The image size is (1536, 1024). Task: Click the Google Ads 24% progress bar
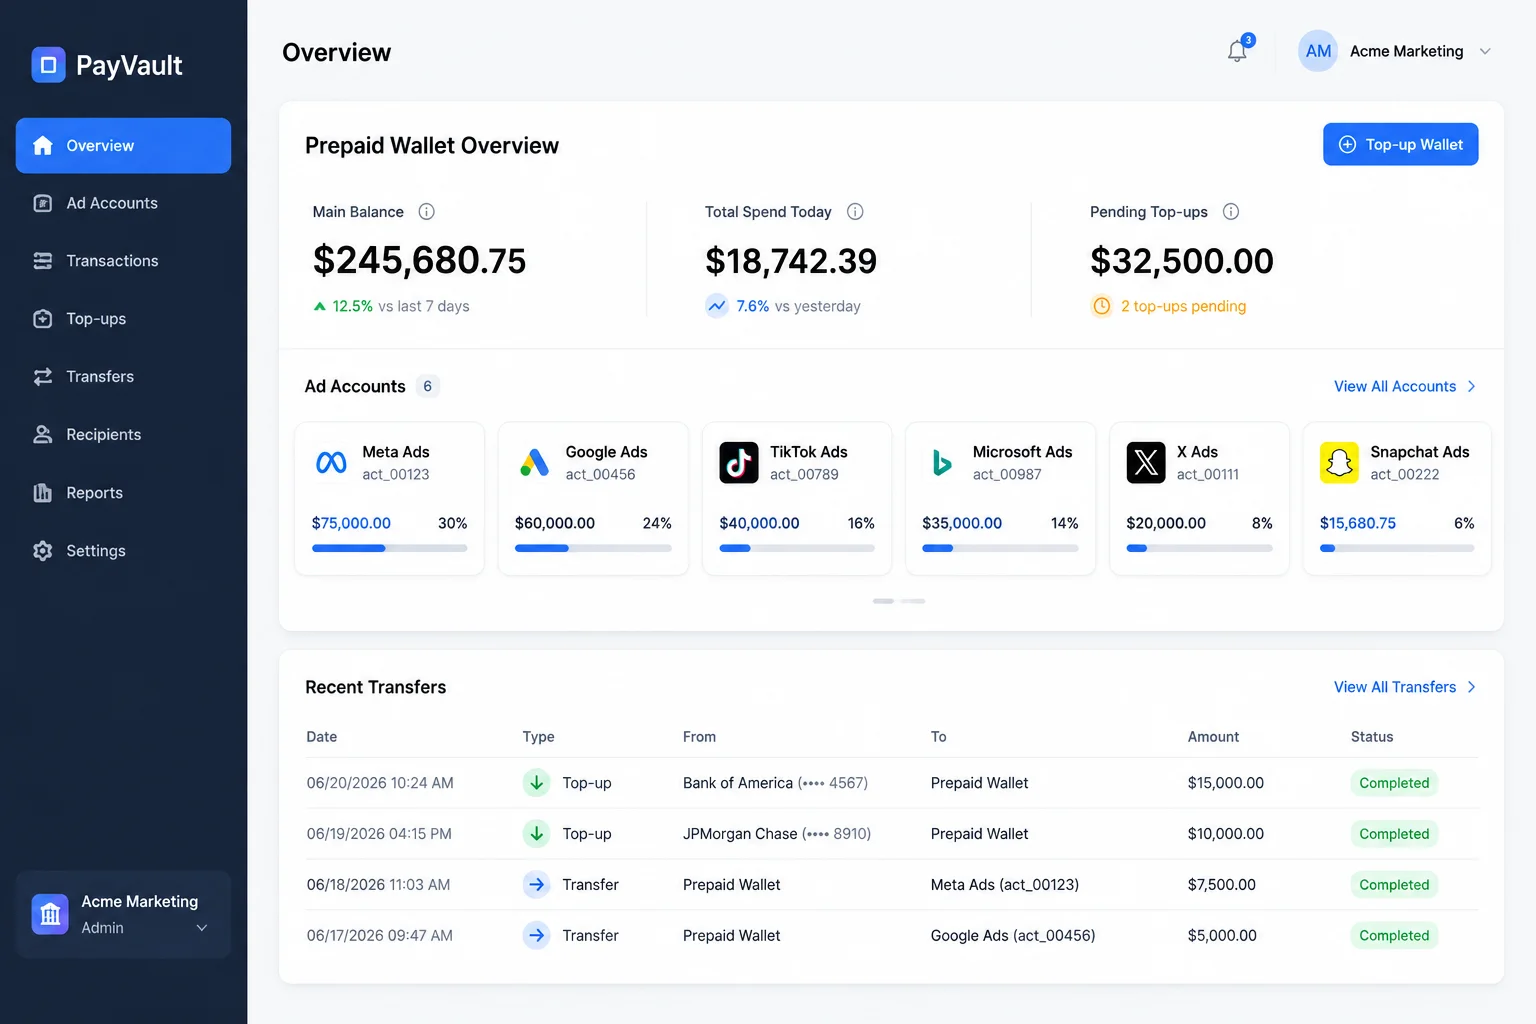[593, 548]
